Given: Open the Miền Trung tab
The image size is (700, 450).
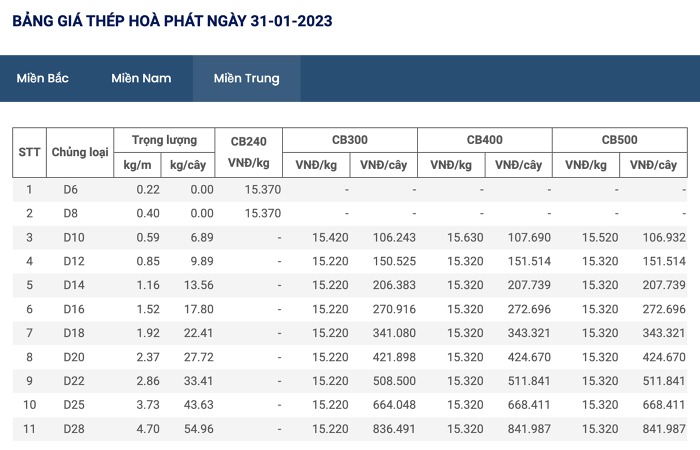Looking at the screenshot, I should coord(246,78).
